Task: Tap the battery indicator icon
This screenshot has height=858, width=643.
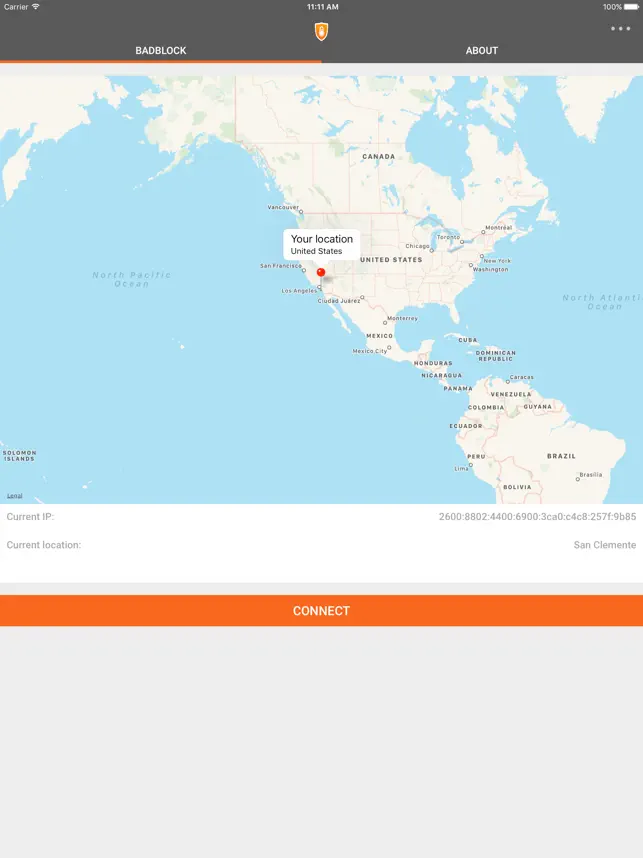Action: click(631, 7)
